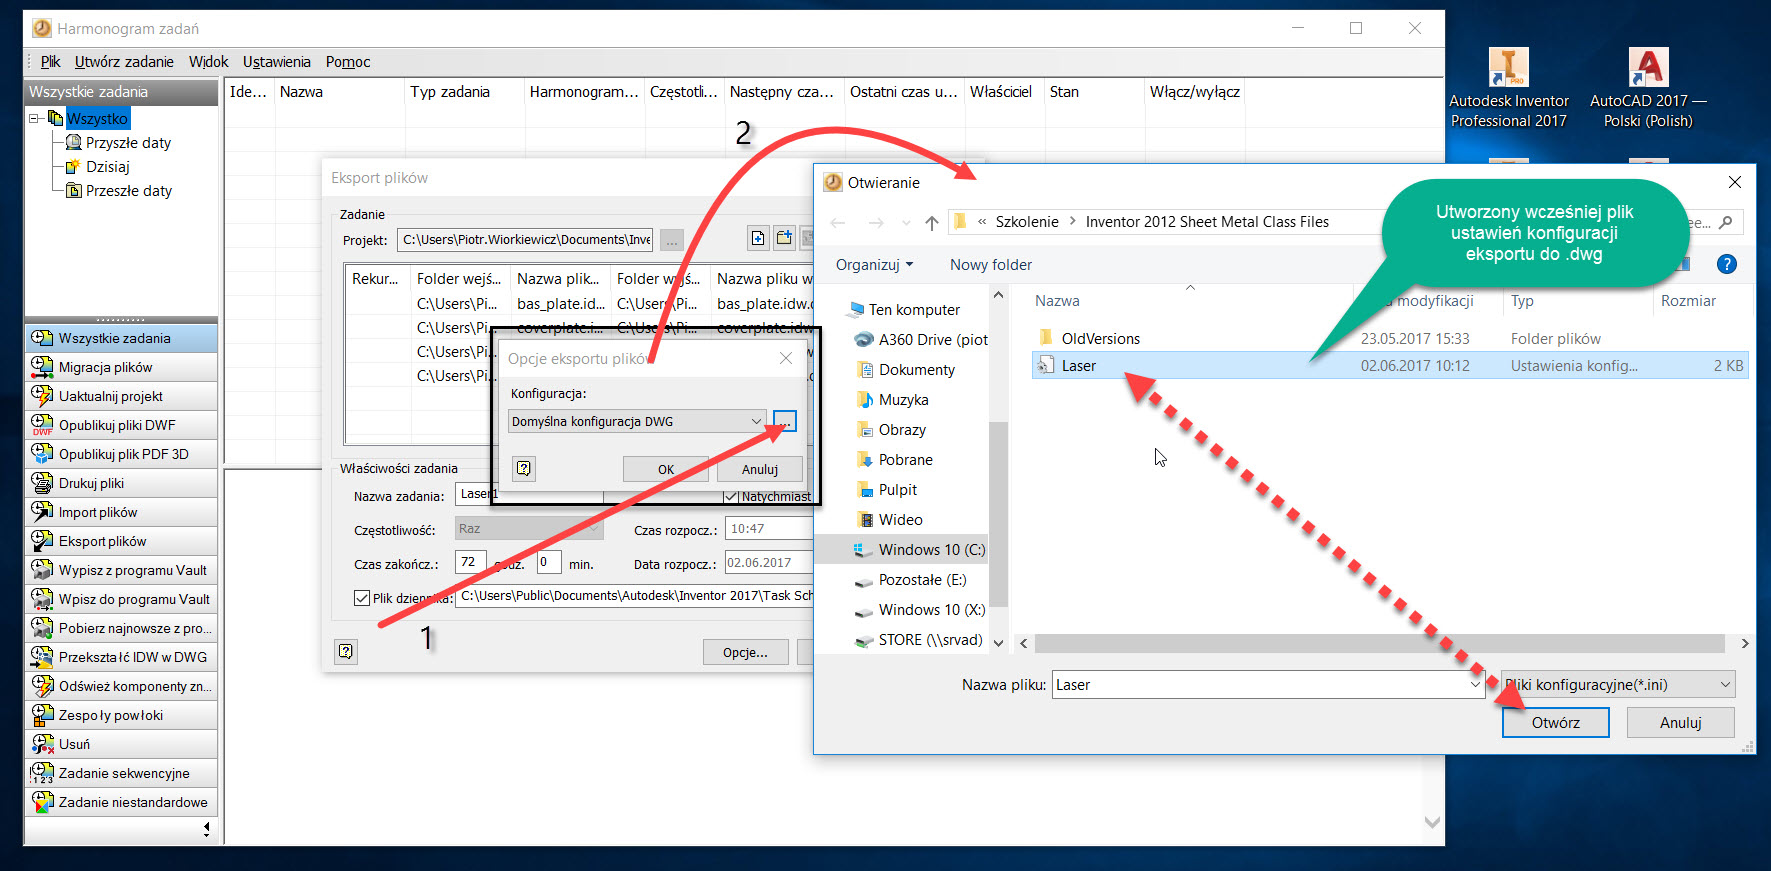Image resolution: width=1771 pixels, height=871 pixels.
Task: Select the Laser configuration file
Action: pyautogui.click(x=1078, y=366)
